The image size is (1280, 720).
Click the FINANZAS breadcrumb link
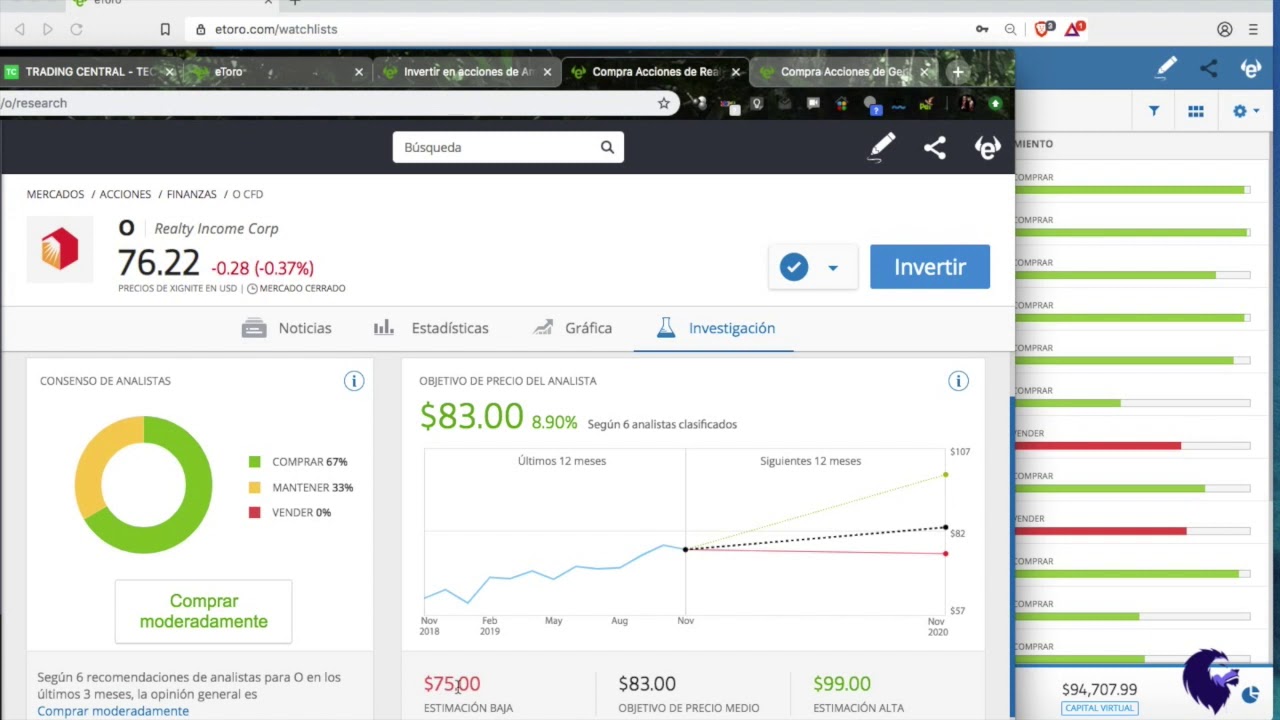191,194
